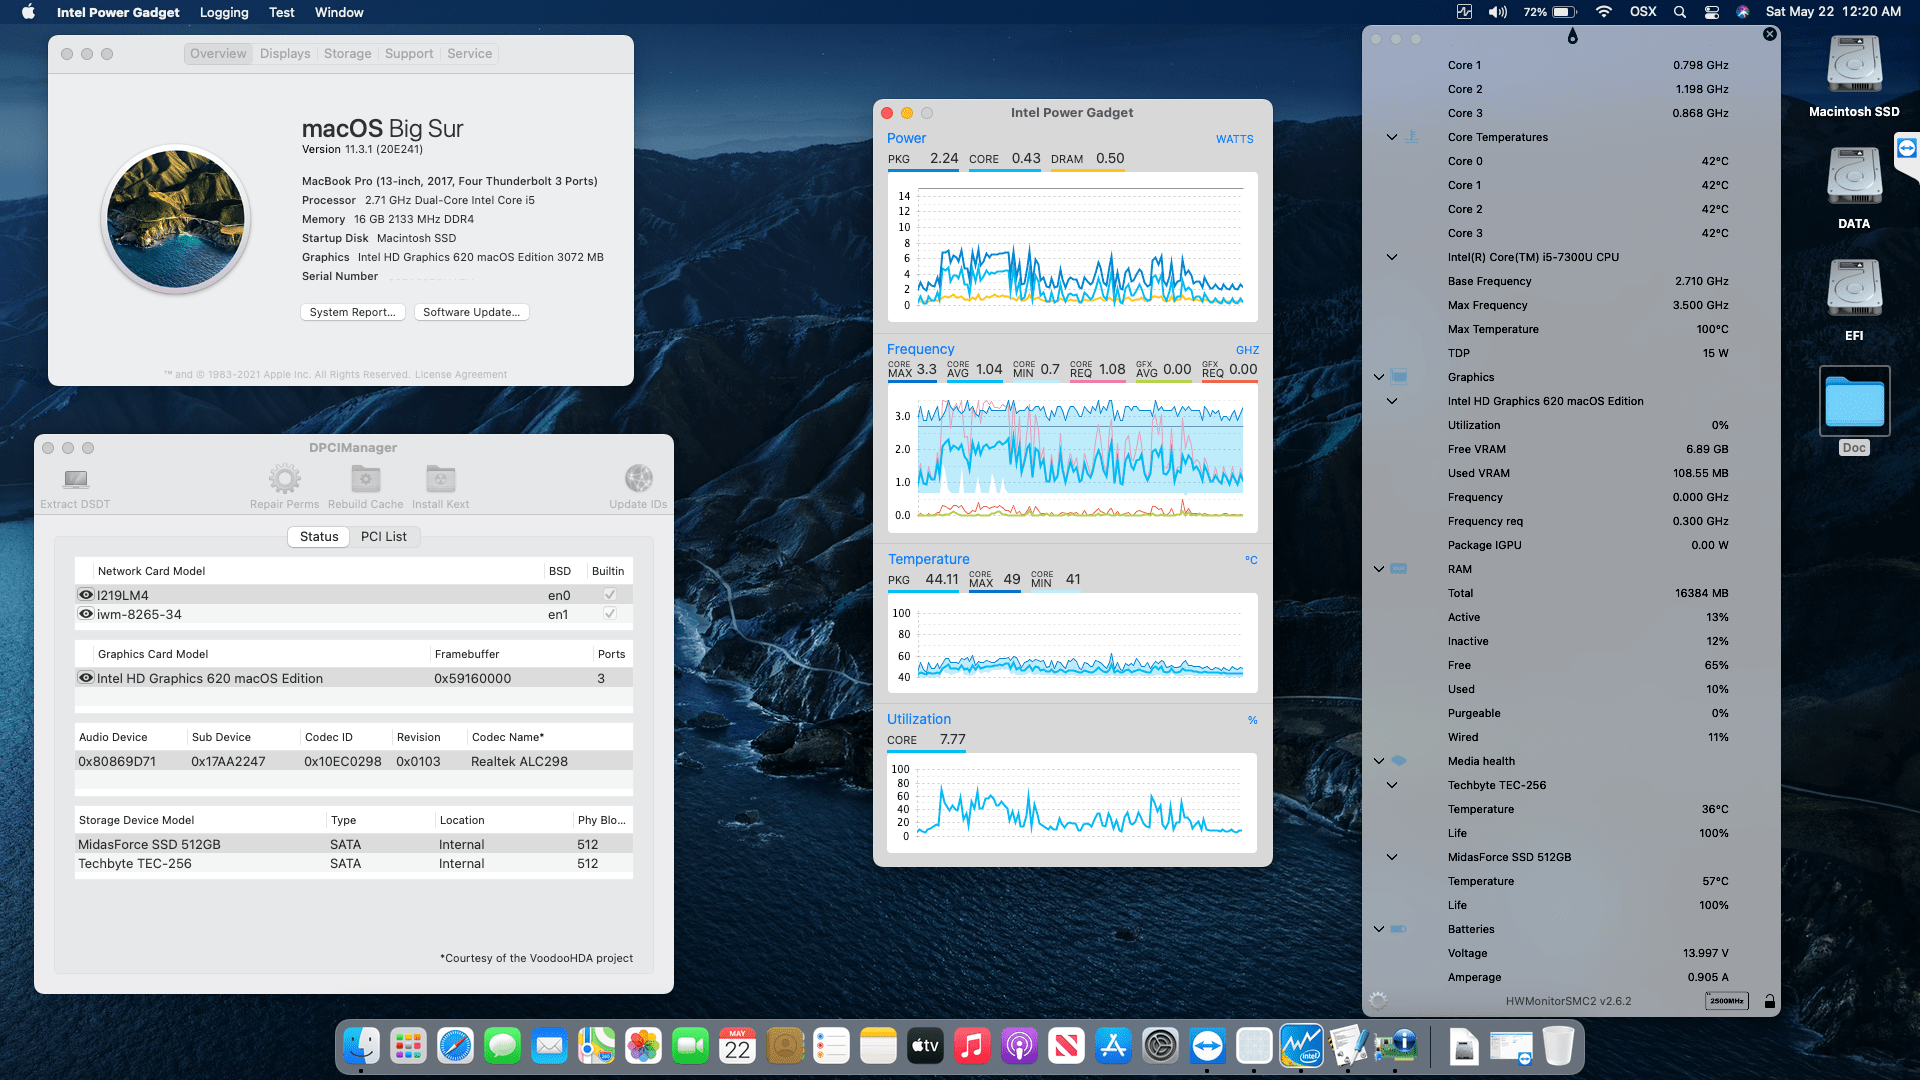This screenshot has height=1080, width=1920.
Task: Open Messages from the Dock
Action: (x=502, y=1047)
